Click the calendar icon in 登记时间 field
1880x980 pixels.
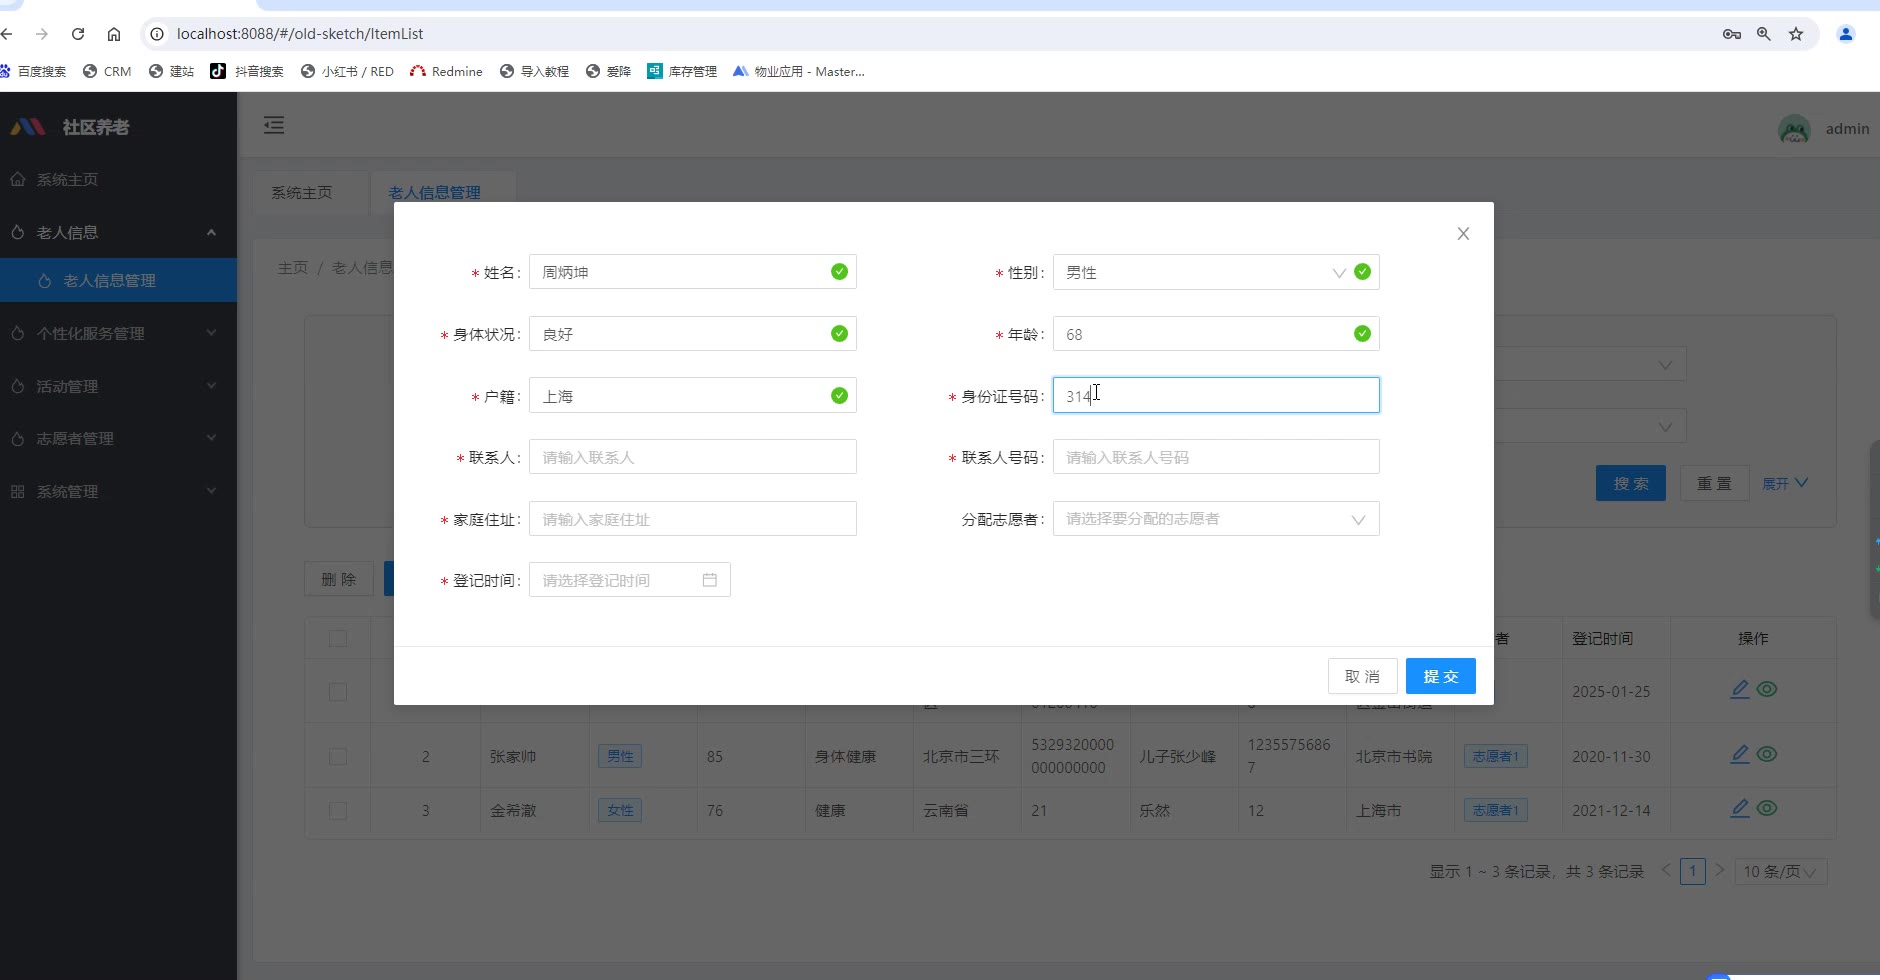(709, 580)
